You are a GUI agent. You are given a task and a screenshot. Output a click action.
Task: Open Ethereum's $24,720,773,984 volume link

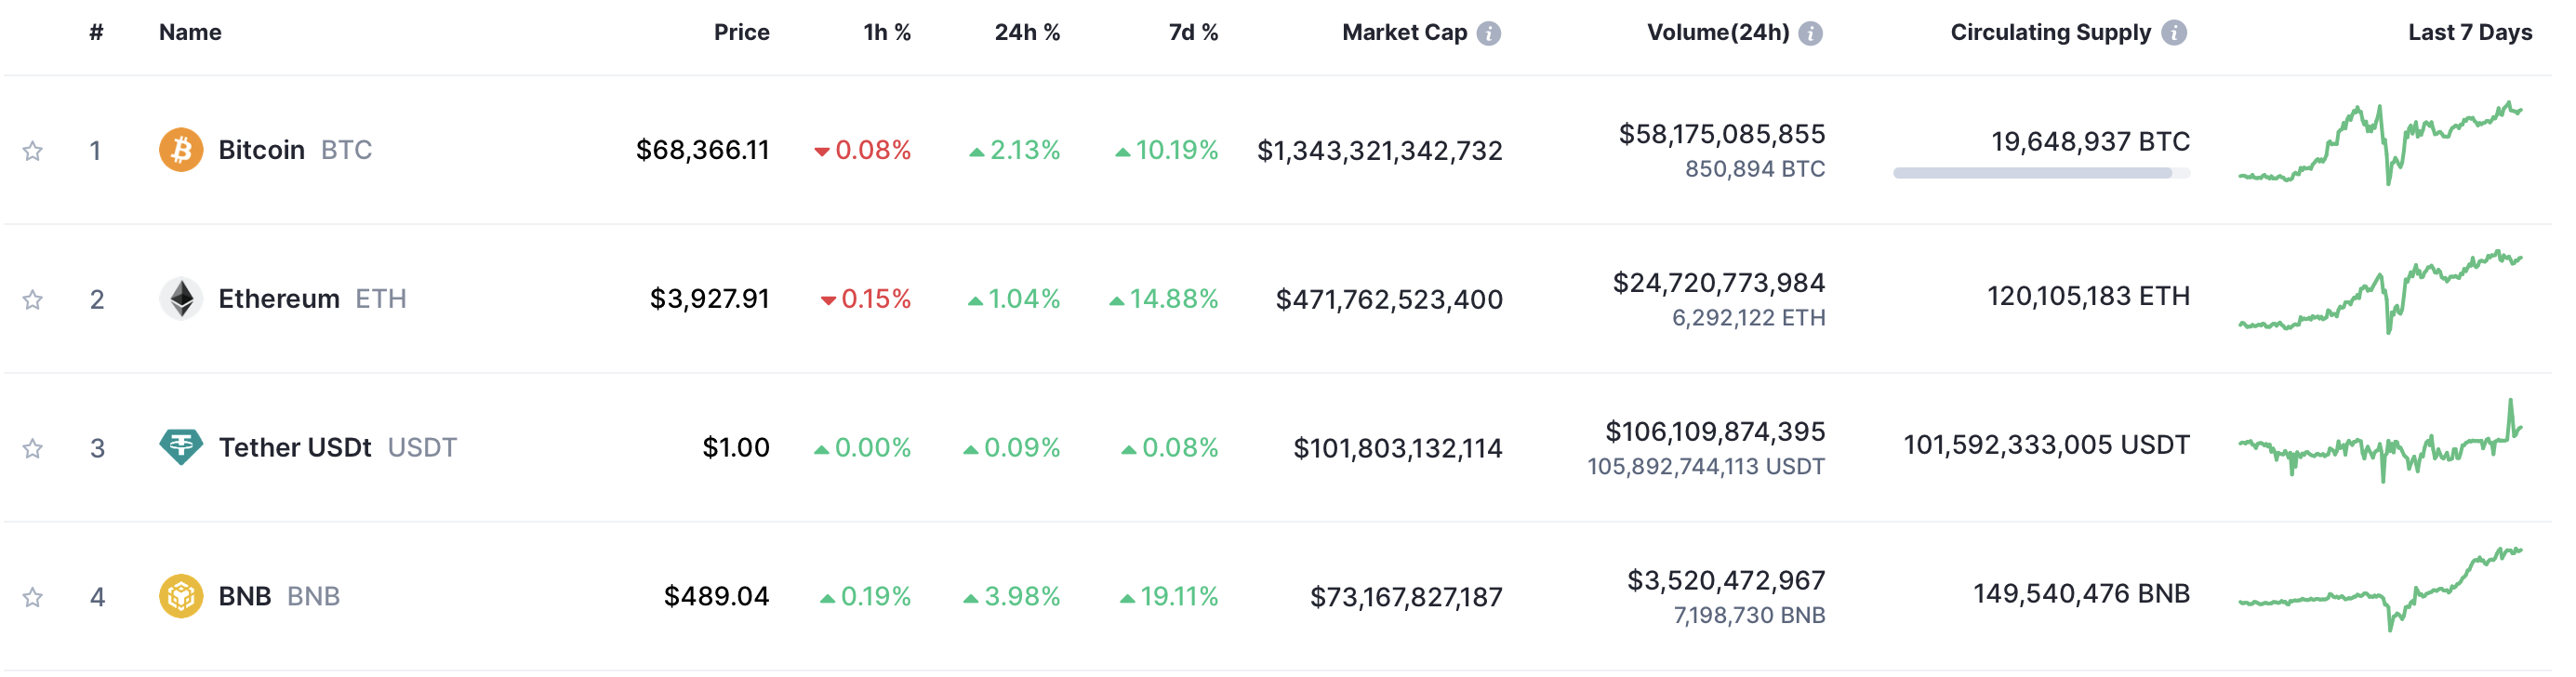tap(1718, 283)
